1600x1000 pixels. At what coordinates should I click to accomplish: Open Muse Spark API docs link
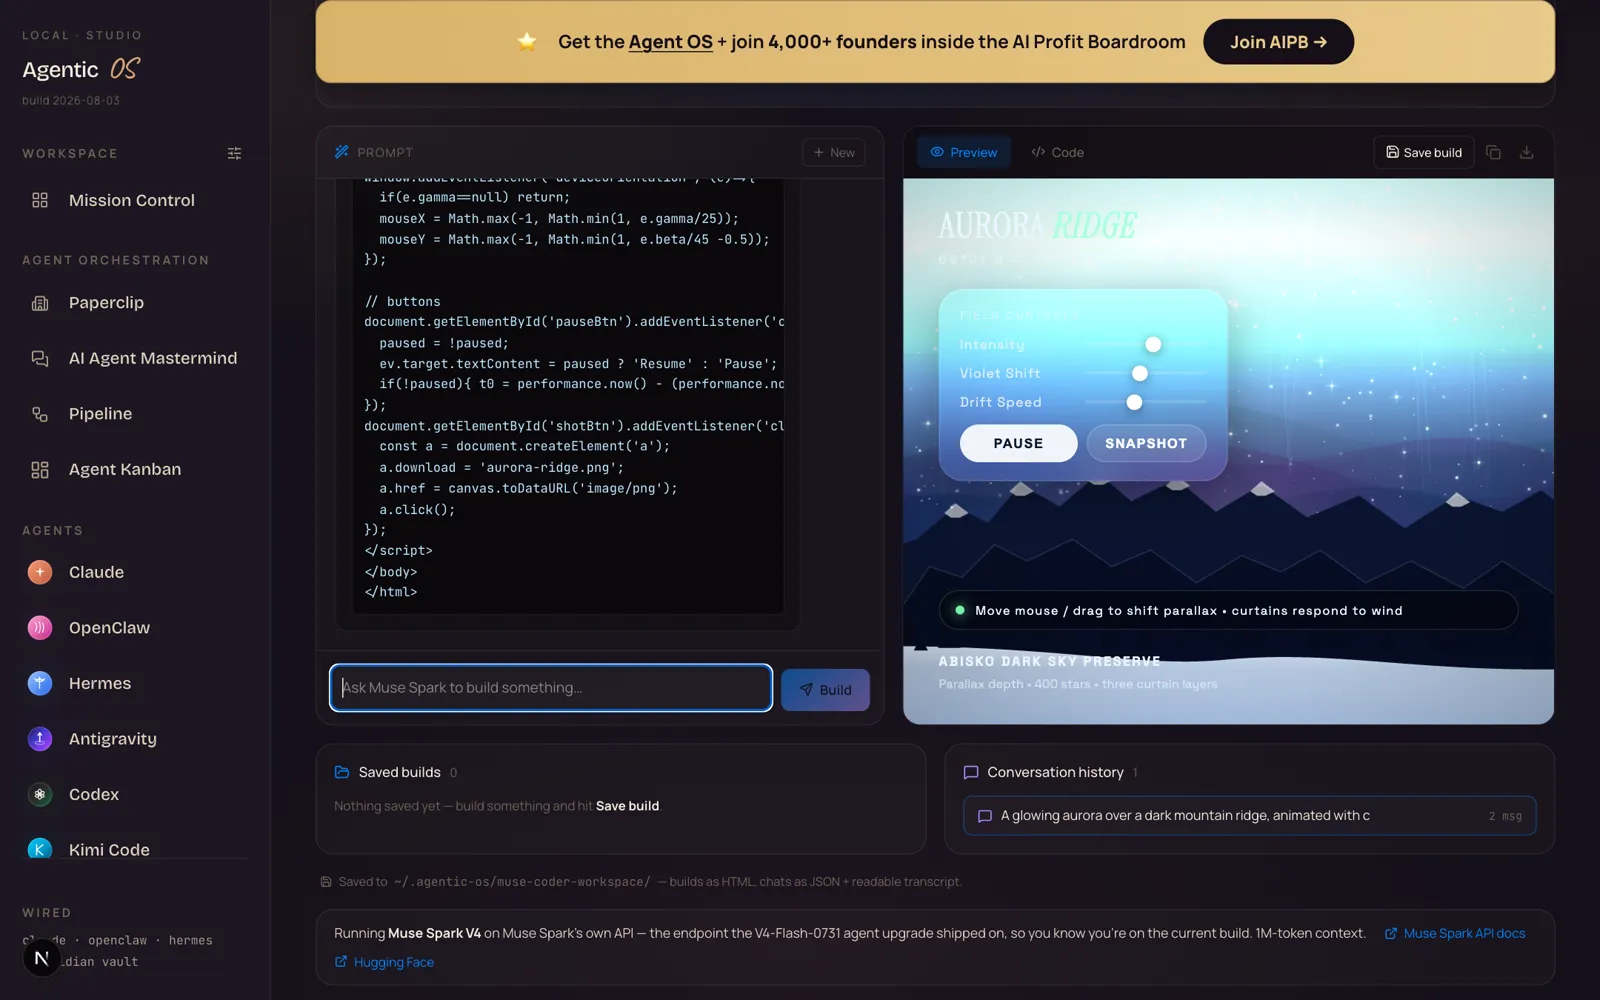tap(1464, 933)
